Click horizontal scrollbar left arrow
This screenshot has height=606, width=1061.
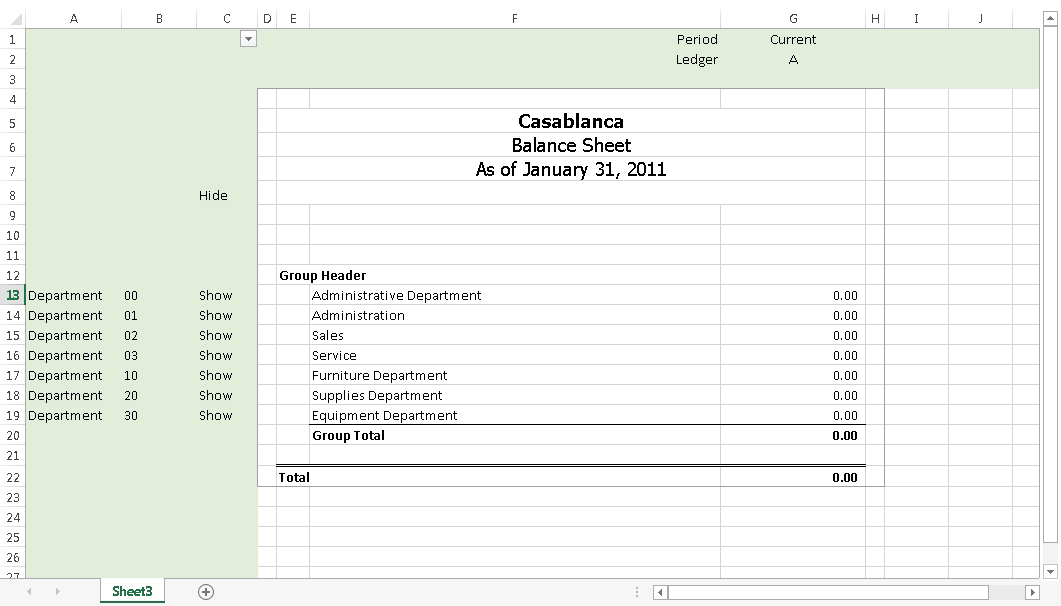660,593
